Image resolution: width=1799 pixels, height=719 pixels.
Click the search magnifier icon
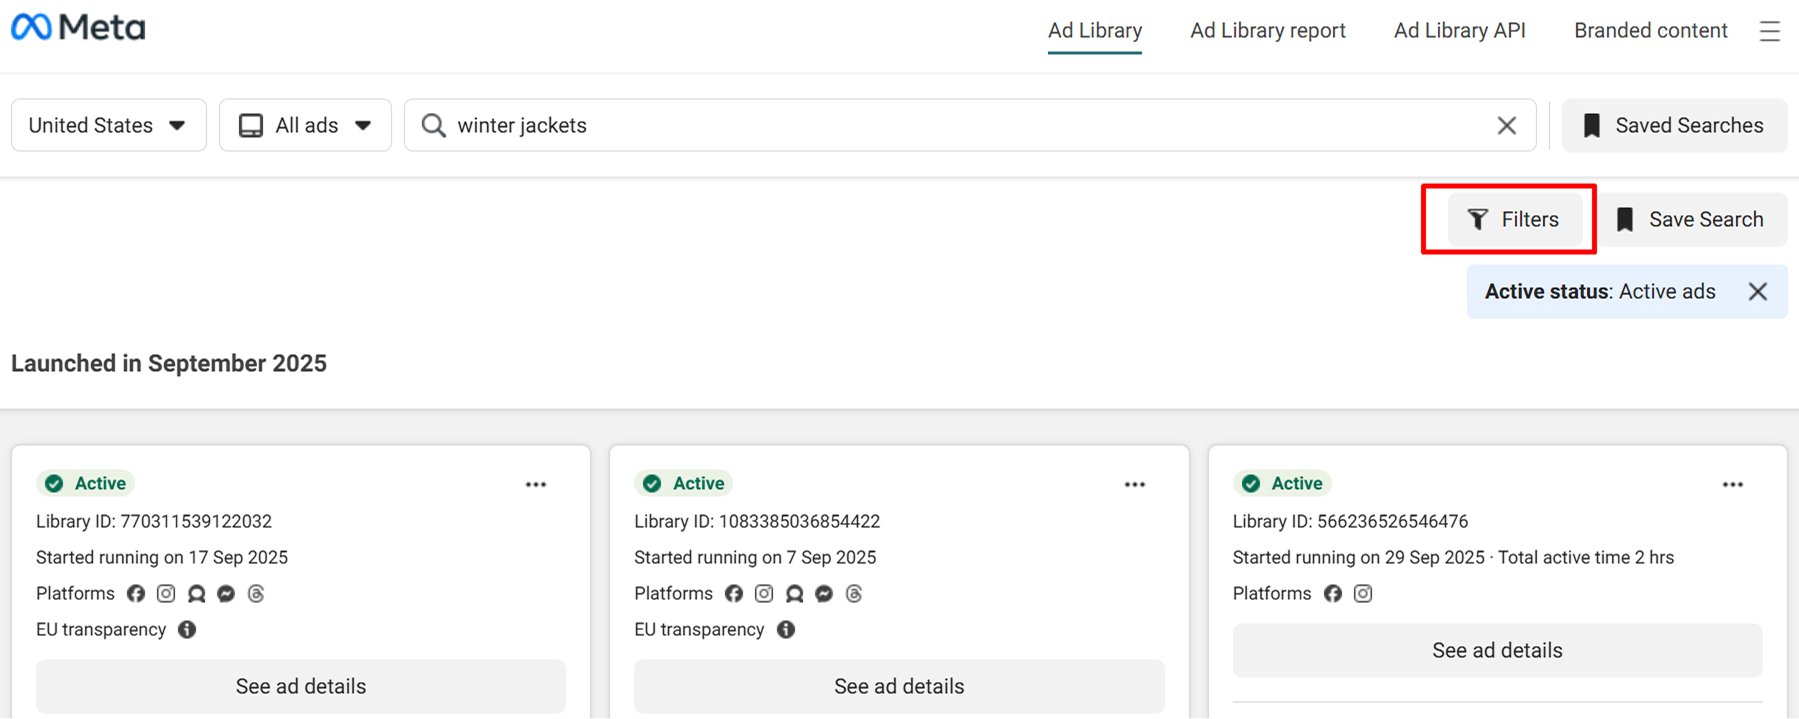(x=433, y=126)
